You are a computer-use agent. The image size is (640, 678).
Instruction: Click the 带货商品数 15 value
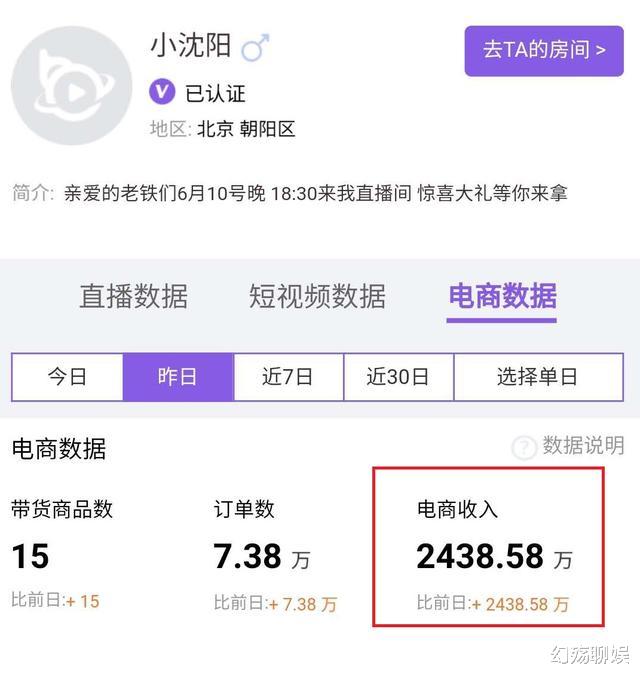tap(30, 556)
